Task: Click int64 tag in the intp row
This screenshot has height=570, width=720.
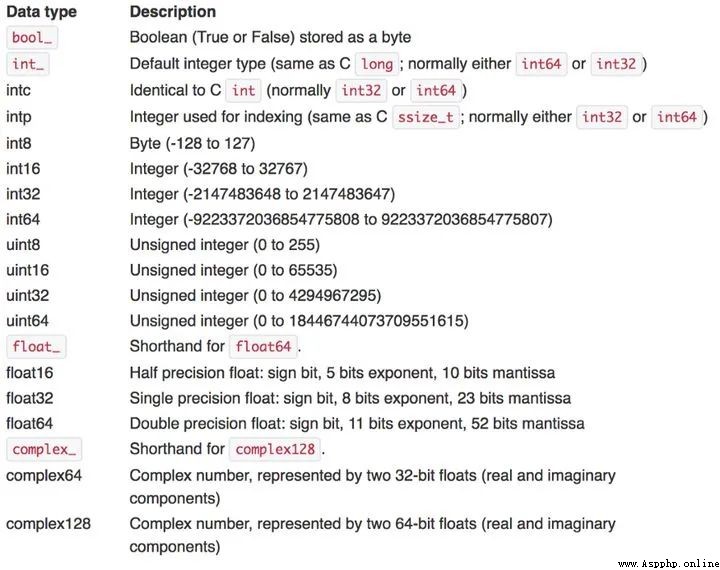Action: pos(677,117)
